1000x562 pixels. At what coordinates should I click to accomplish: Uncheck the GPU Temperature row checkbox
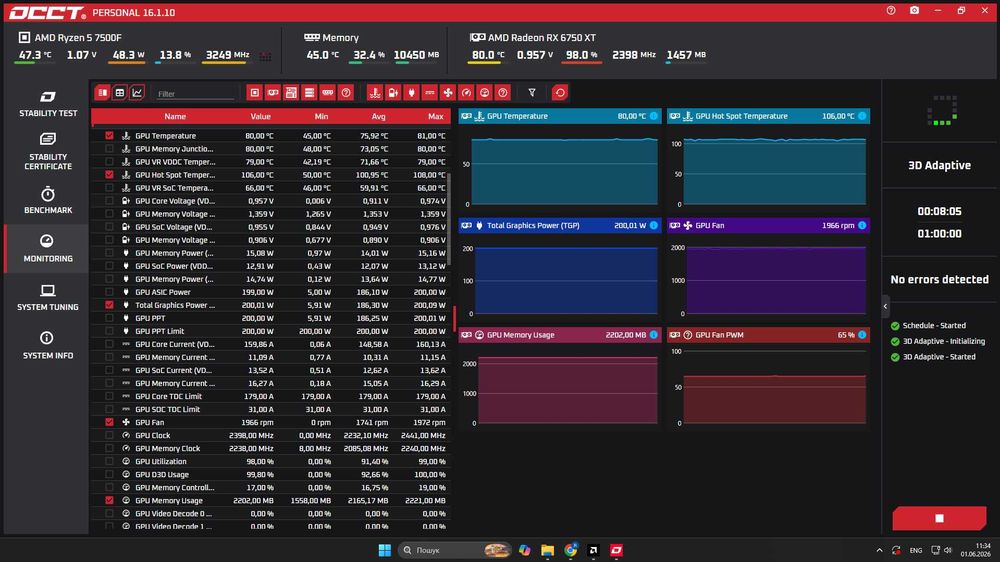(110, 135)
